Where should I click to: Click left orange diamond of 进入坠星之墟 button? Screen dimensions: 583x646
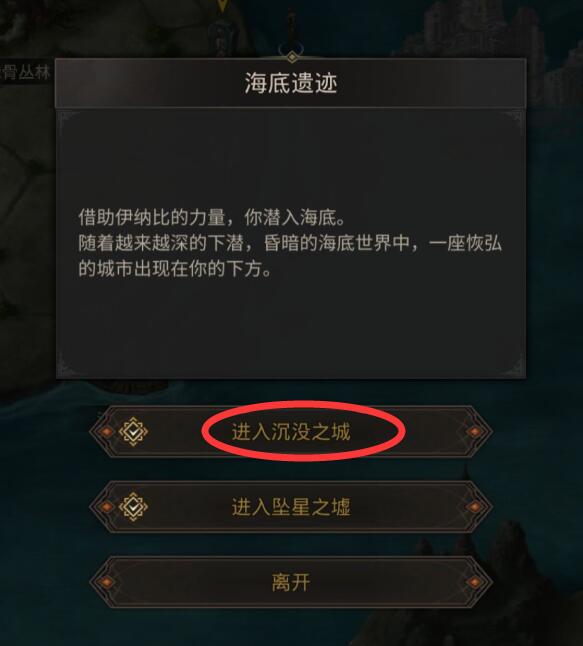[x=107, y=507]
